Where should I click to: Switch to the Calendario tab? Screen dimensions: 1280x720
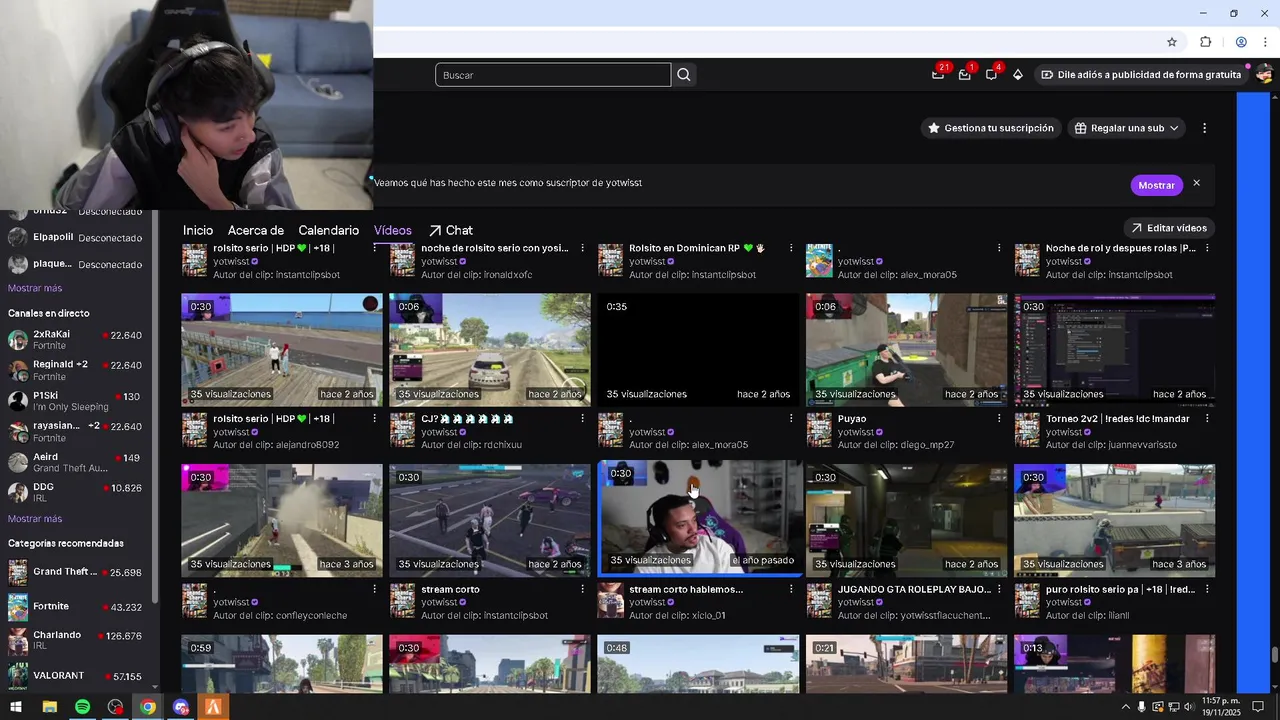click(328, 230)
